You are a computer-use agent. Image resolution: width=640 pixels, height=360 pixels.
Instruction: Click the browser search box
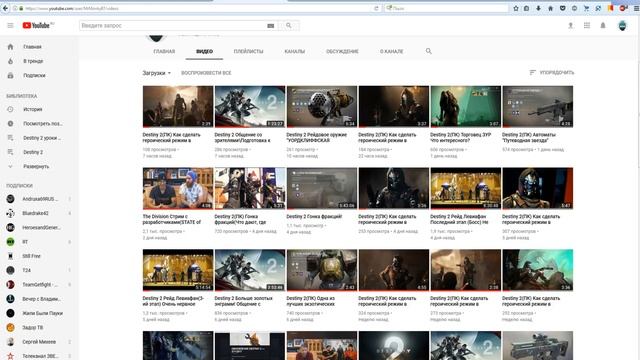pos(446,8)
